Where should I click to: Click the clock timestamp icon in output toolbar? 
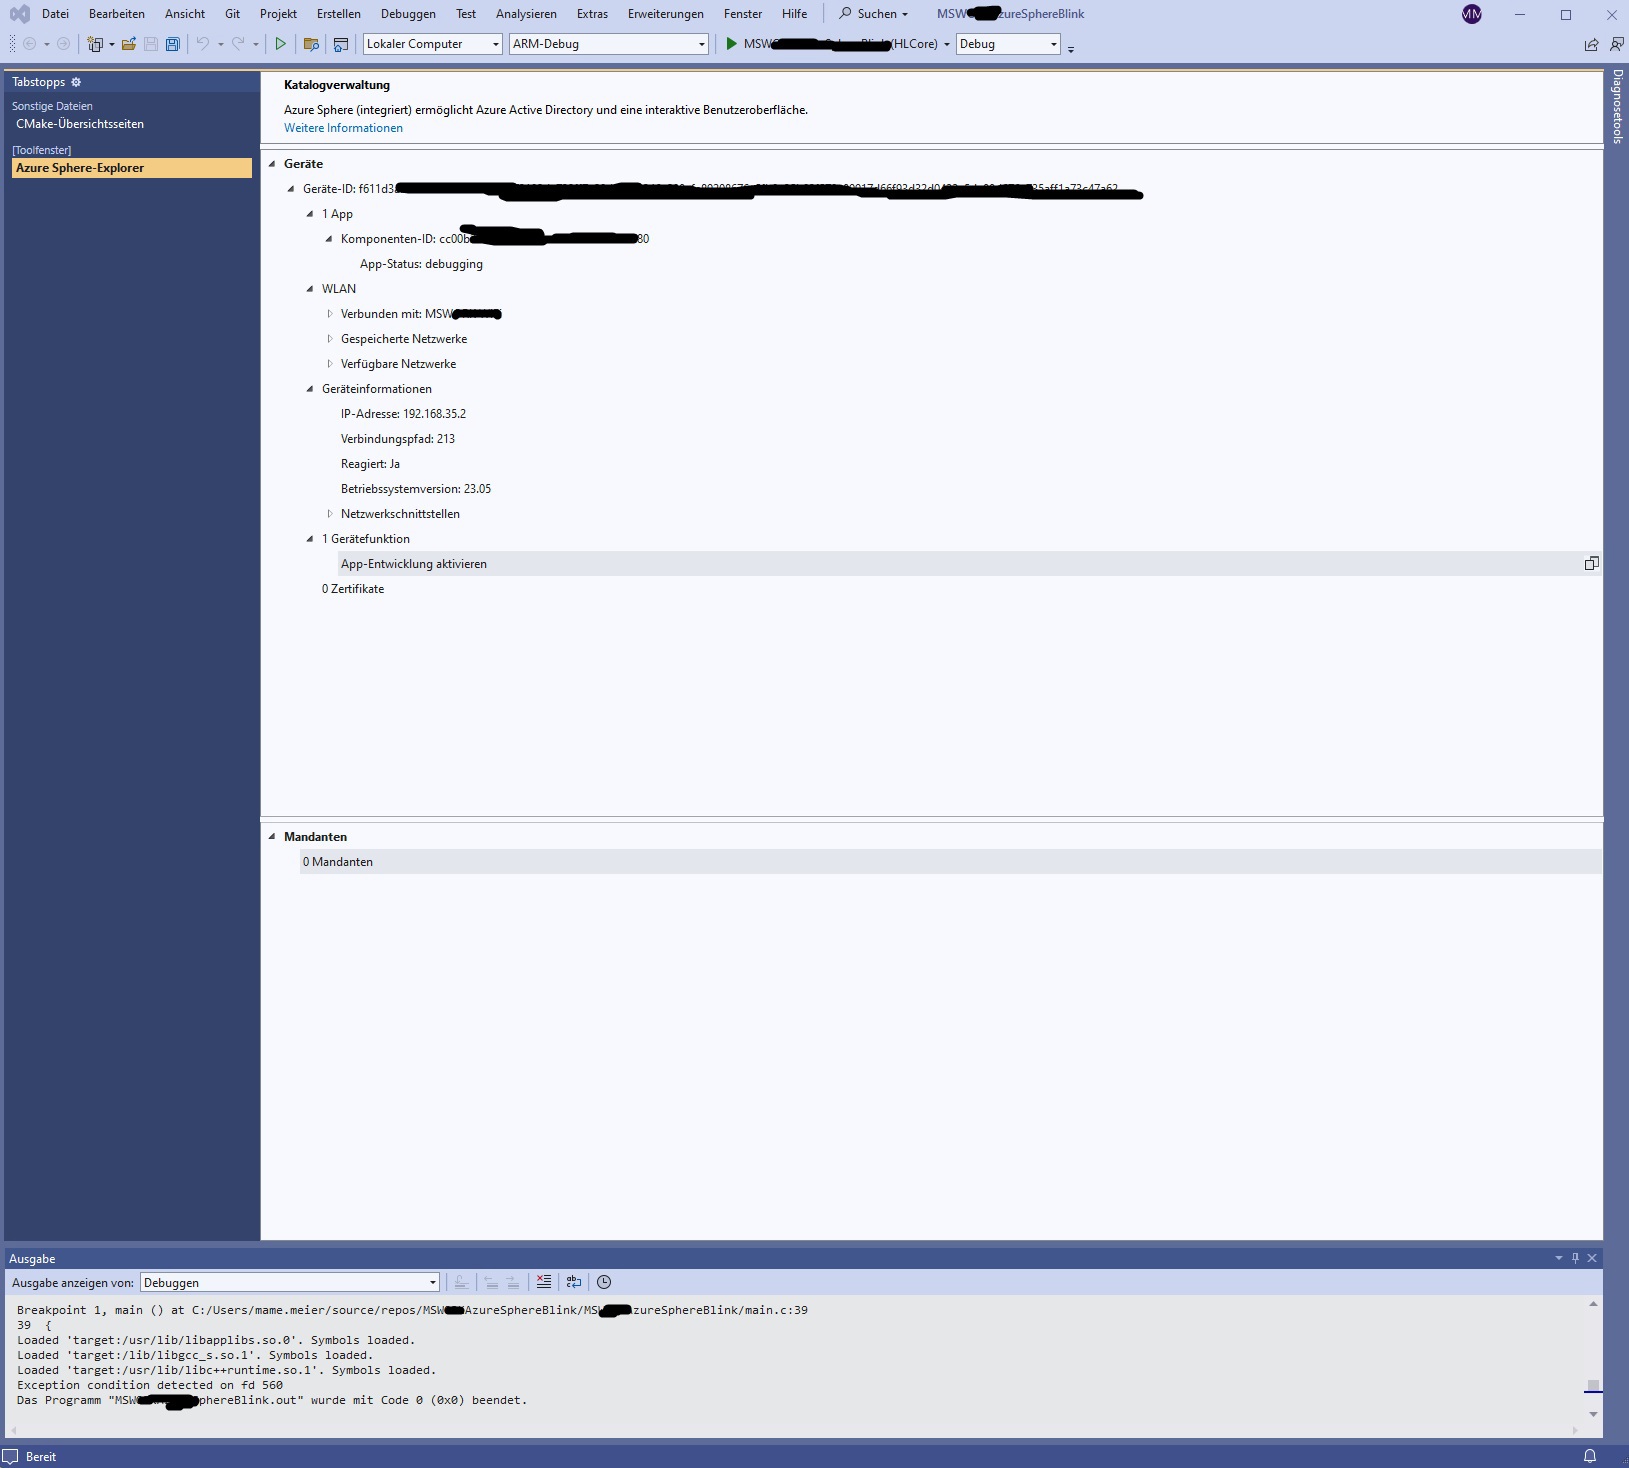(604, 1282)
